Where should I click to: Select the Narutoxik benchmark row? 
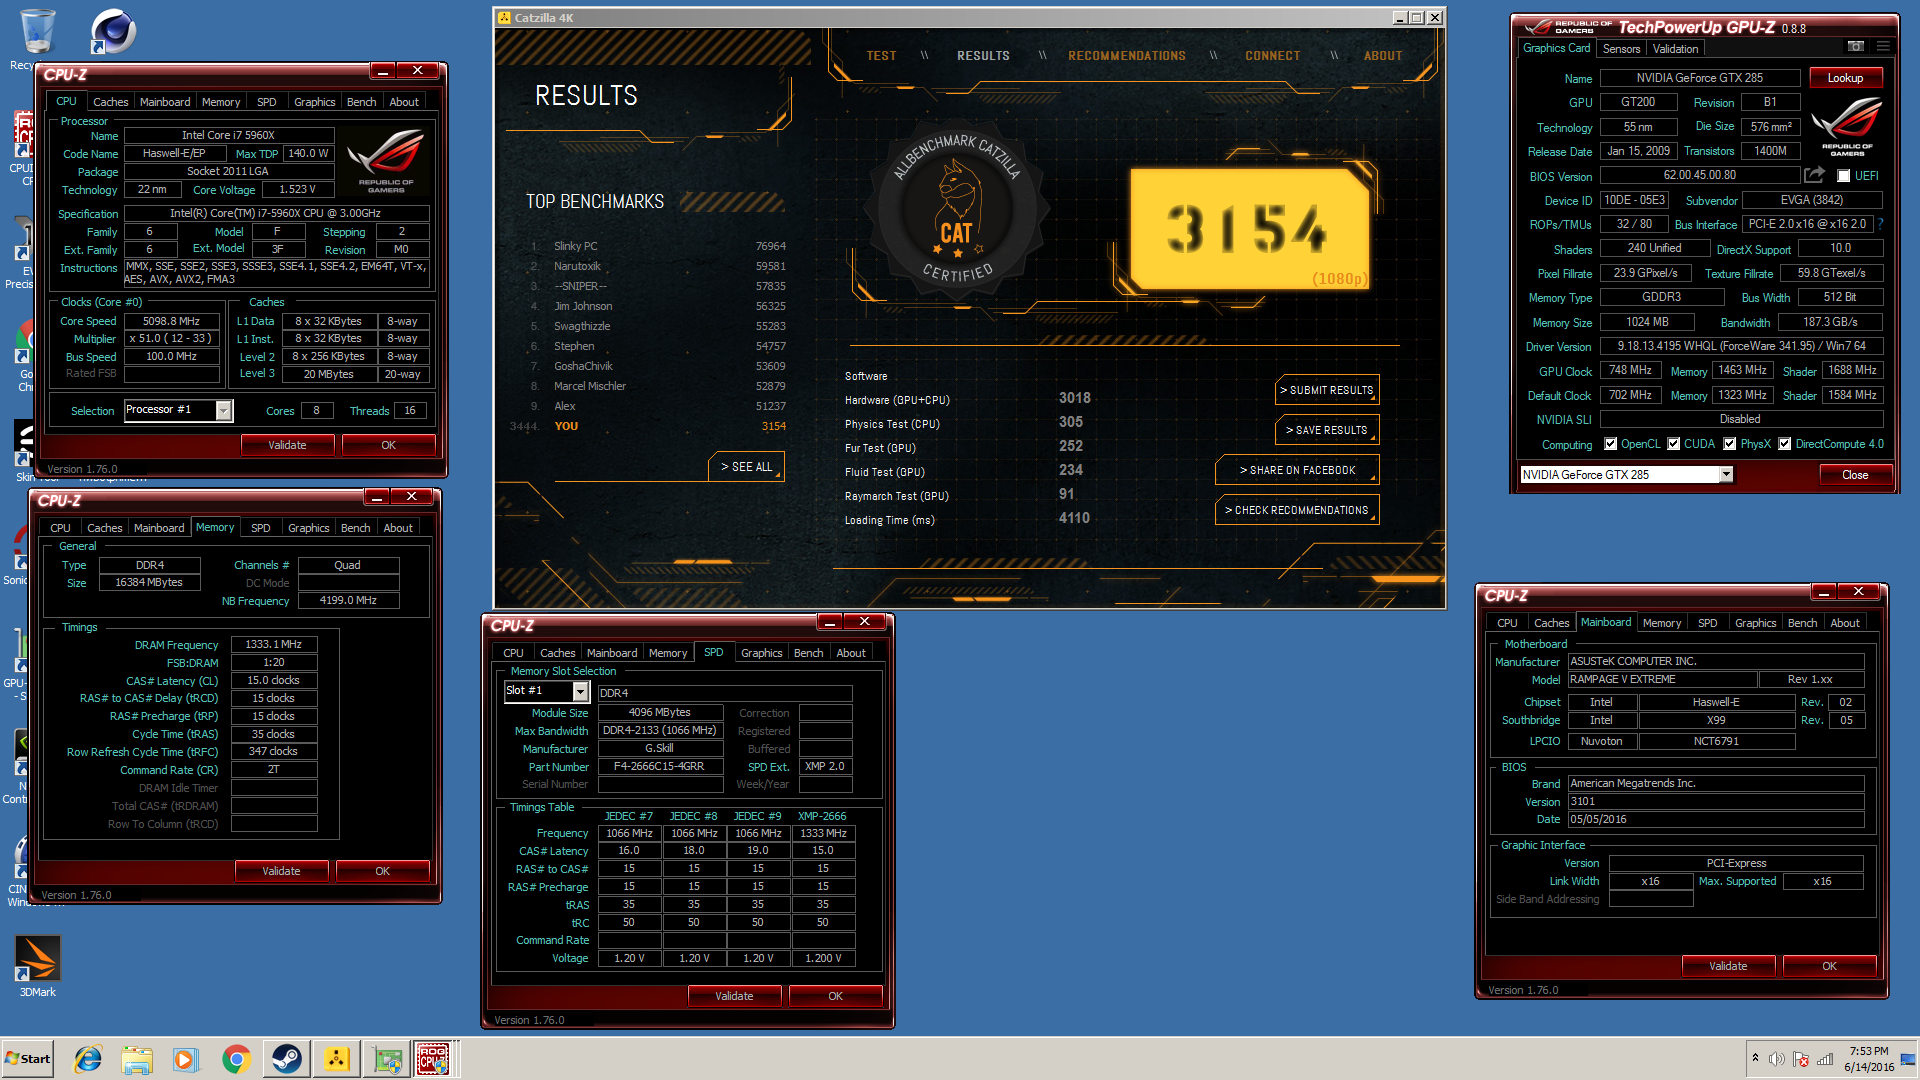point(658,266)
